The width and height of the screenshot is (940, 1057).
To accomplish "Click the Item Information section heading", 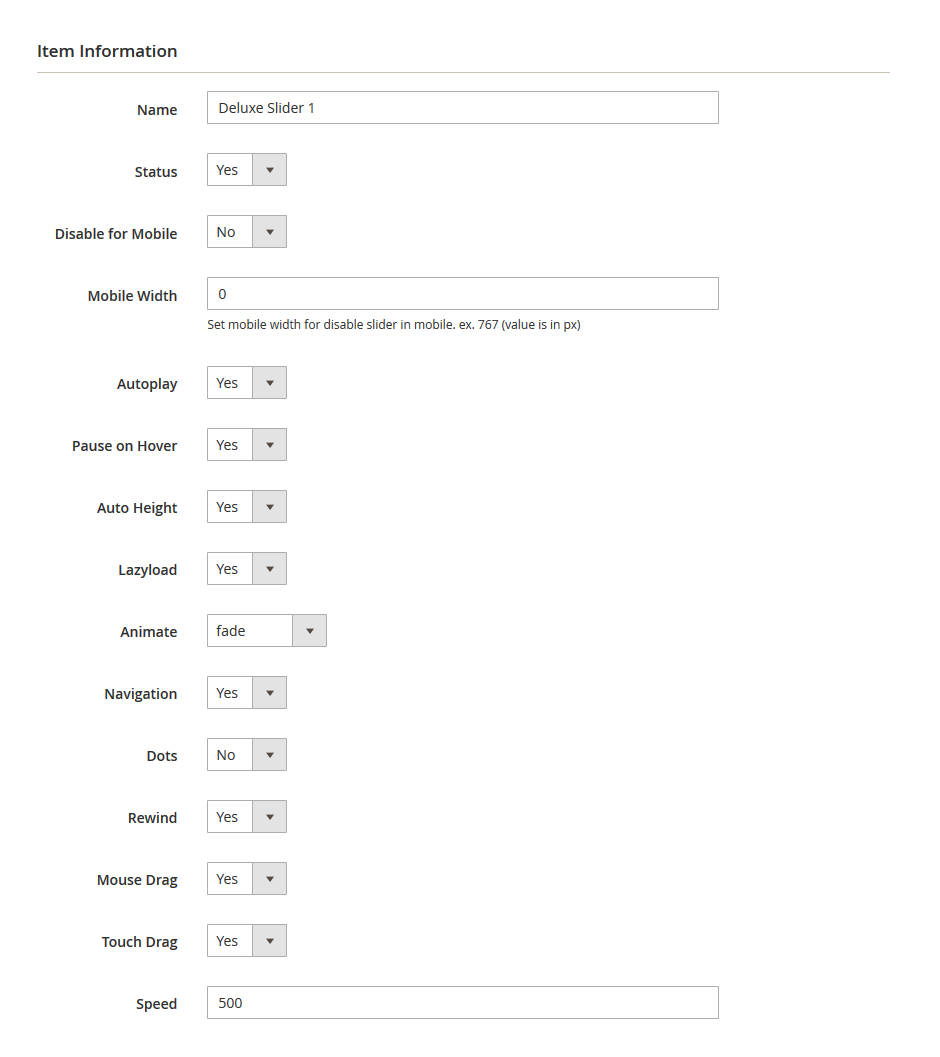I will (x=107, y=51).
